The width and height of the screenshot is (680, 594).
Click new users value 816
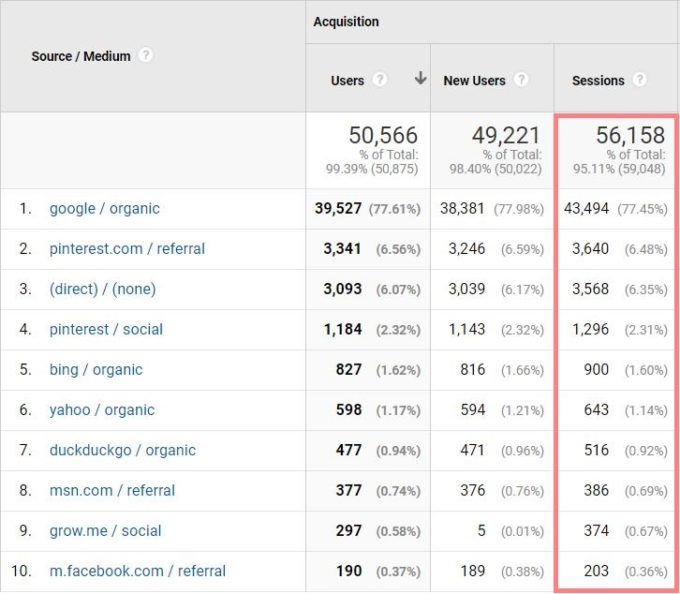(x=473, y=370)
